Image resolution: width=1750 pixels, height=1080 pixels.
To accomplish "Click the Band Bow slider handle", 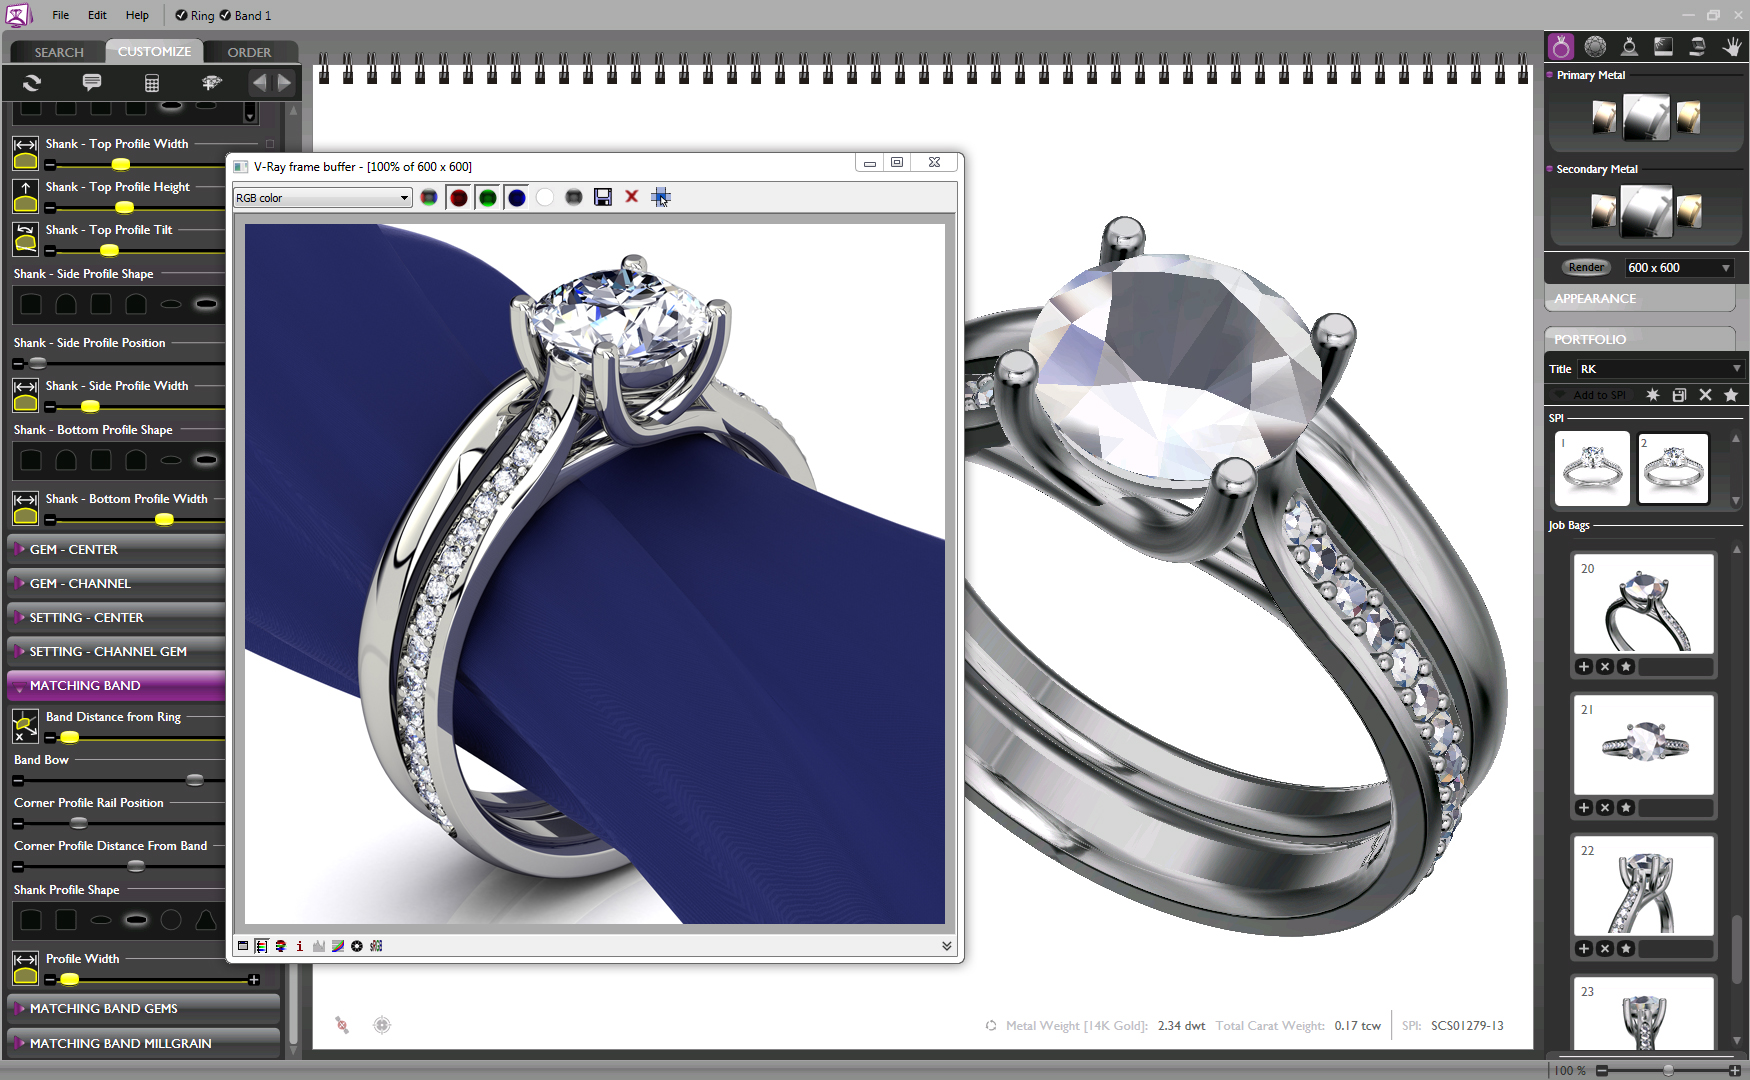I will click(195, 780).
